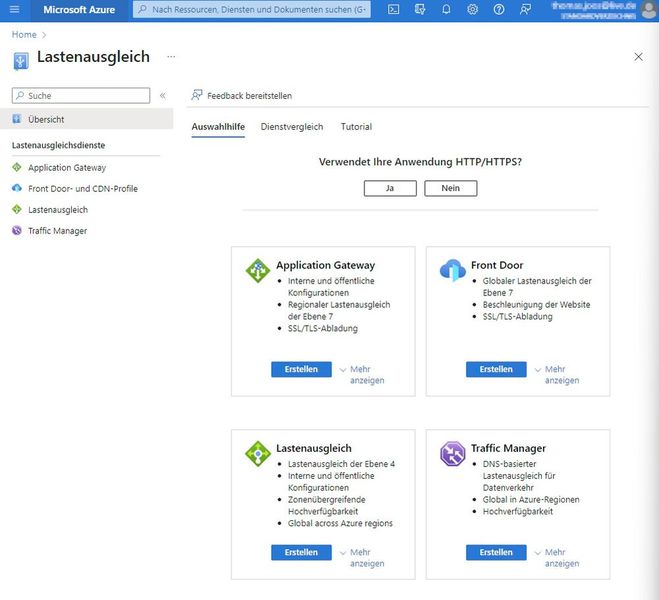
Task: Click the Front Door card title
Action: 497,265
